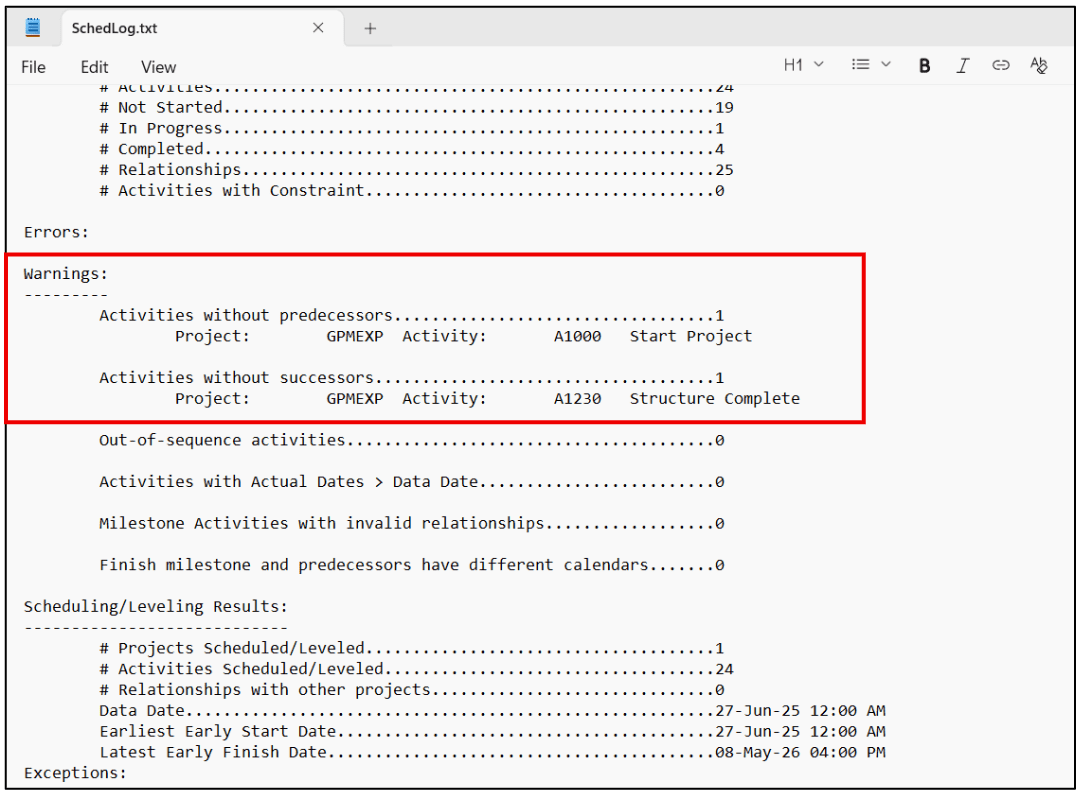Click the clear formatting icon
Screen dimensions: 1078x793
[x=1039, y=66]
